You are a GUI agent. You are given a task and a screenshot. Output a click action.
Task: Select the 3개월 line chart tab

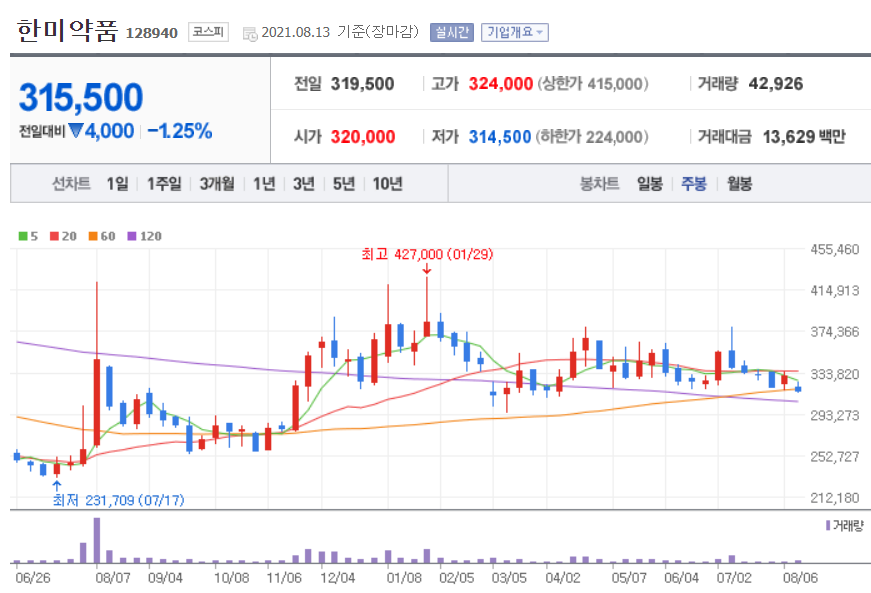point(217,184)
